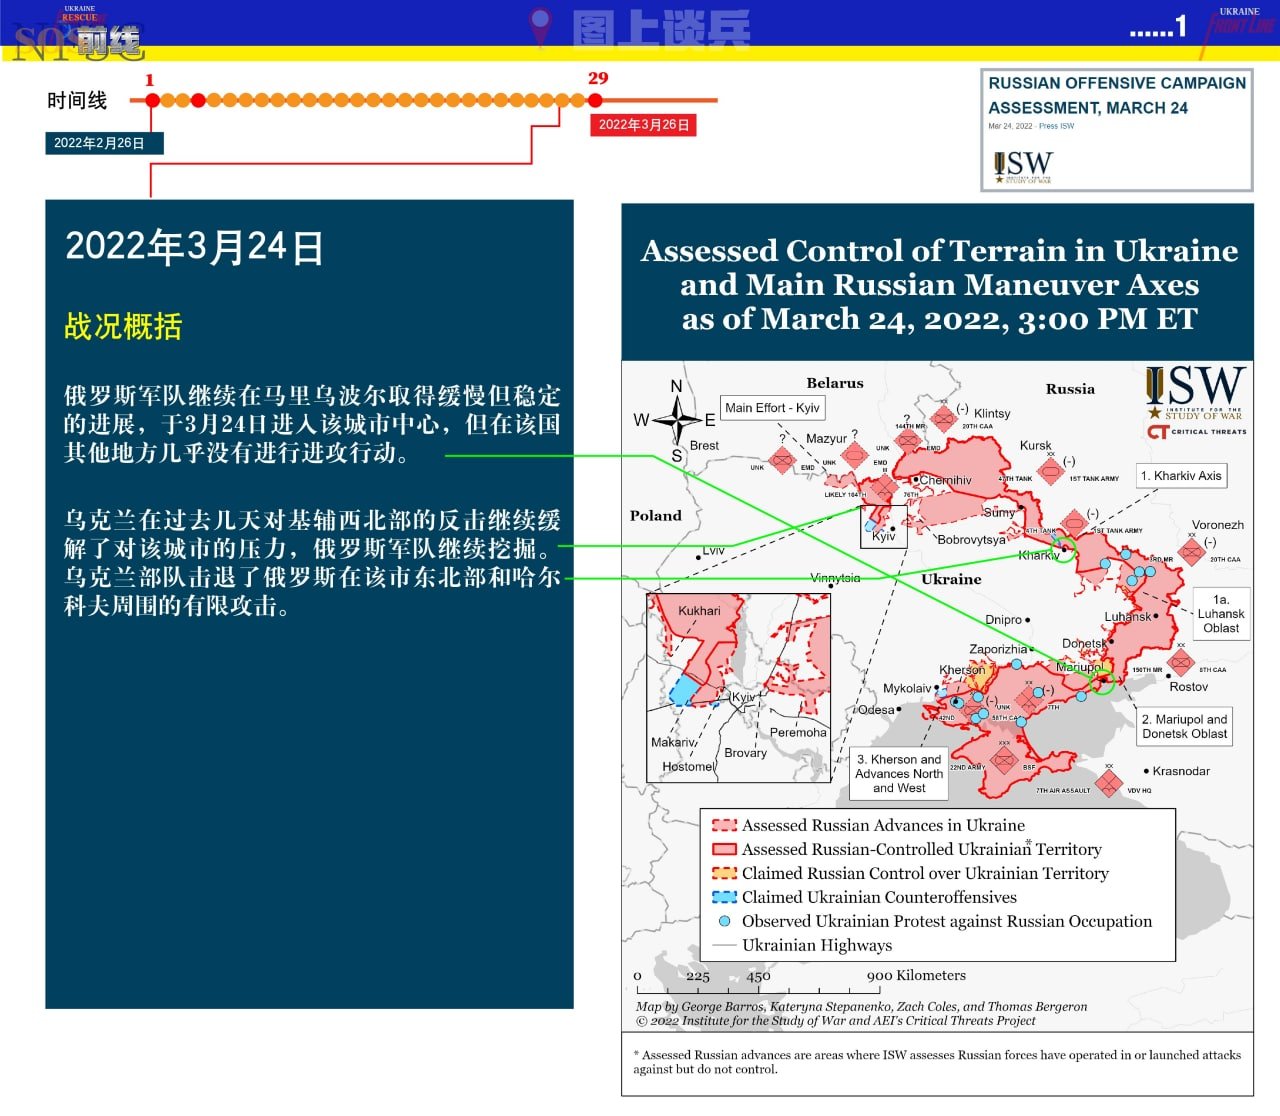Viewport: 1280px width, 1116px height.
Task: Click the Mykolaiv city label
Action: point(907,689)
